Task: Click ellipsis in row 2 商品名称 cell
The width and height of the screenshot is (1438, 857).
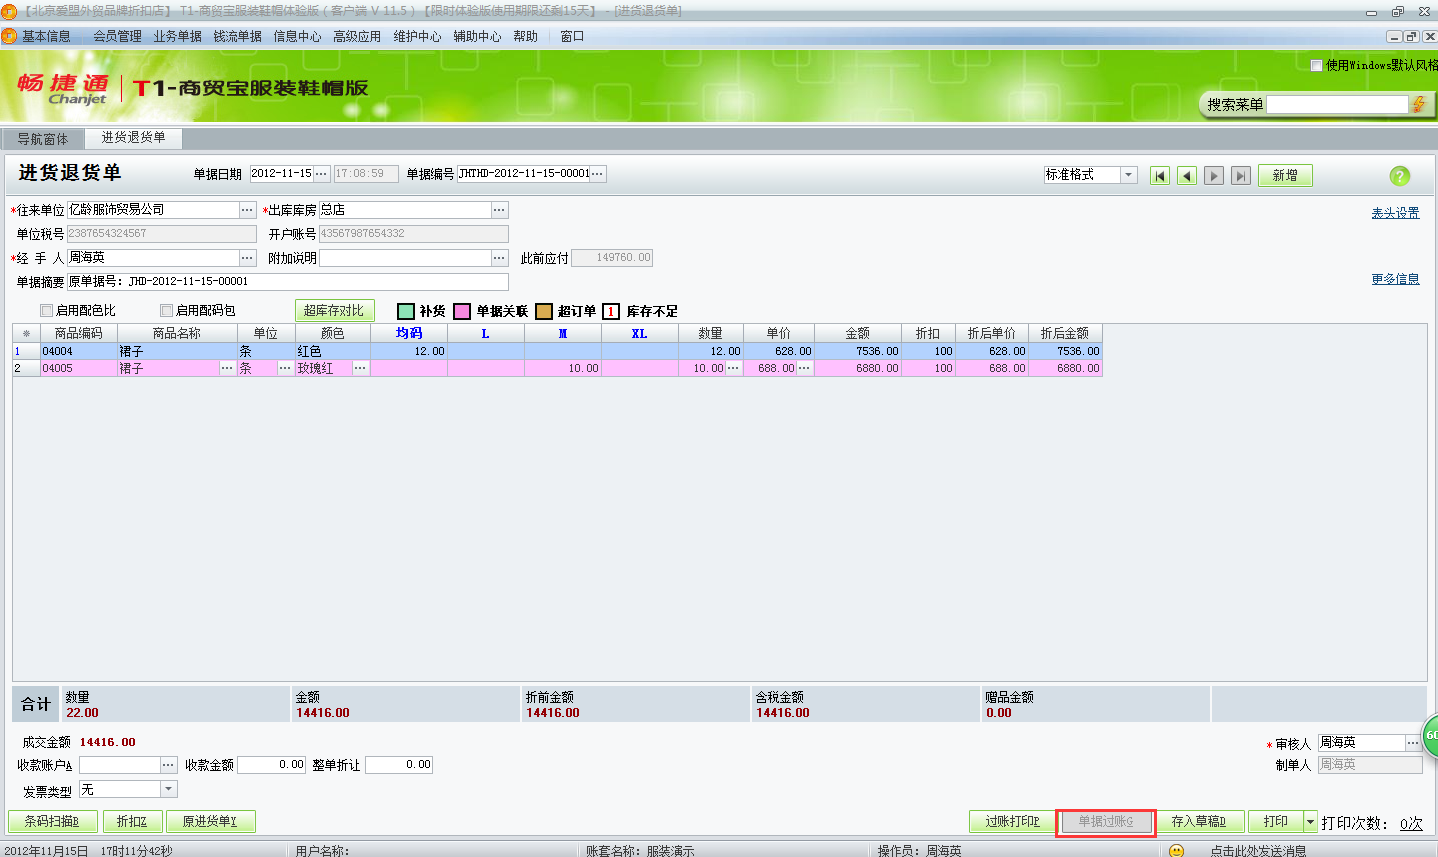Action: click(x=227, y=369)
